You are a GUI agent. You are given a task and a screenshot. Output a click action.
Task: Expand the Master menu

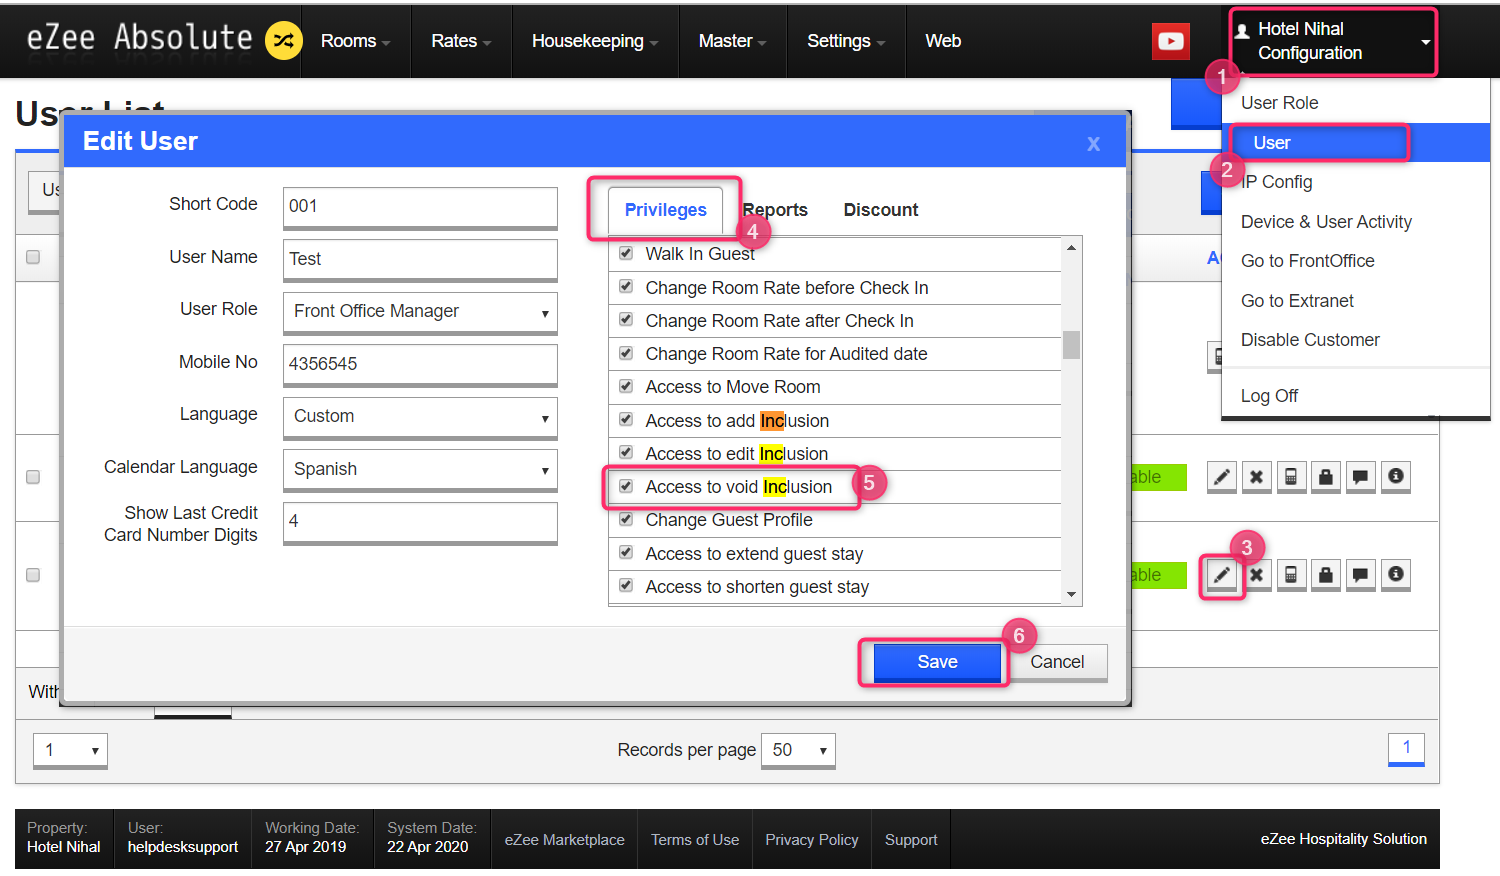pyautogui.click(x=732, y=41)
